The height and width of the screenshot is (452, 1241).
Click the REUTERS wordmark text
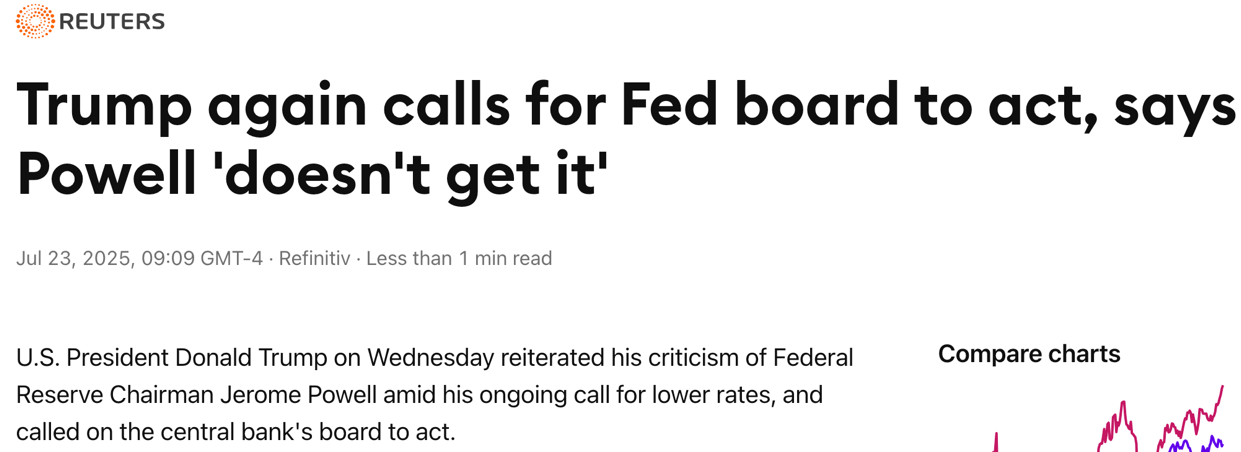[x=112, y=22]
